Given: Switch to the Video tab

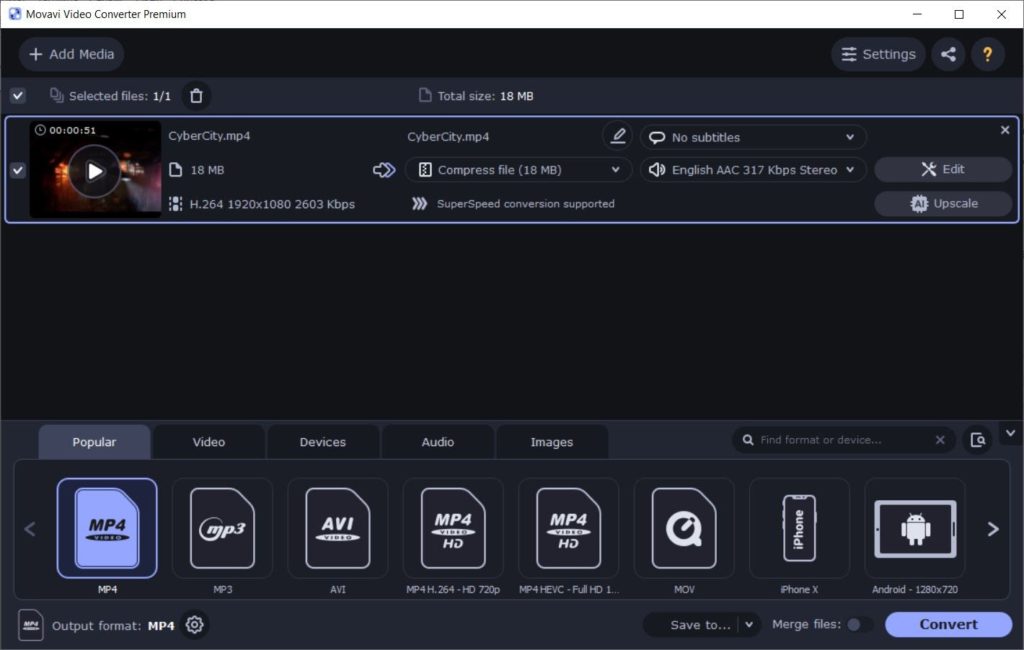Looking at the screenshot, I should [208, 442].
